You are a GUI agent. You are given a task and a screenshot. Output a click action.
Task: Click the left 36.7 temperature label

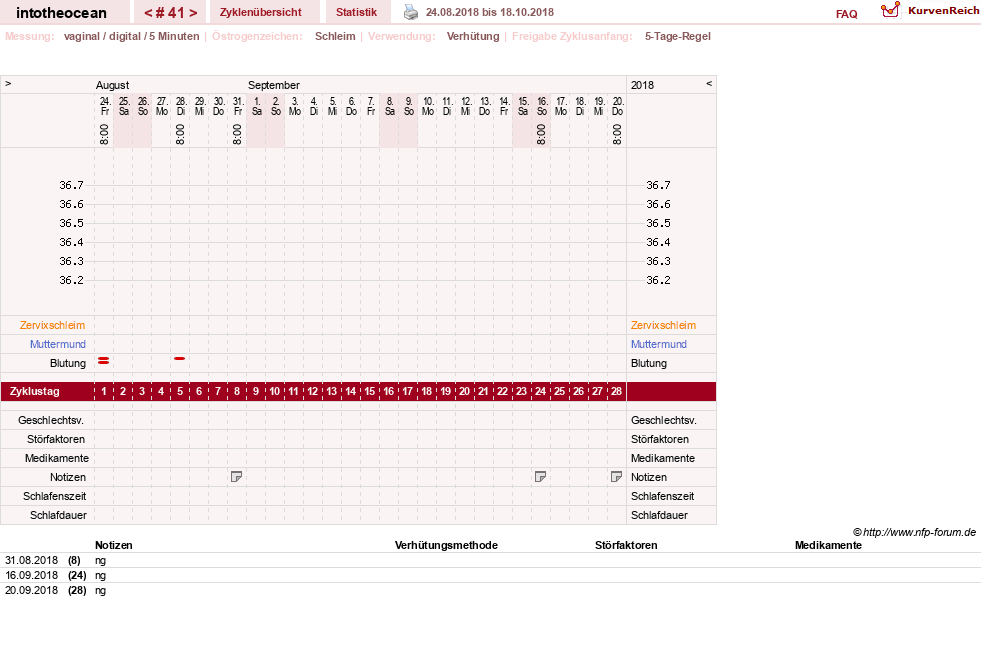coord(71,185)
